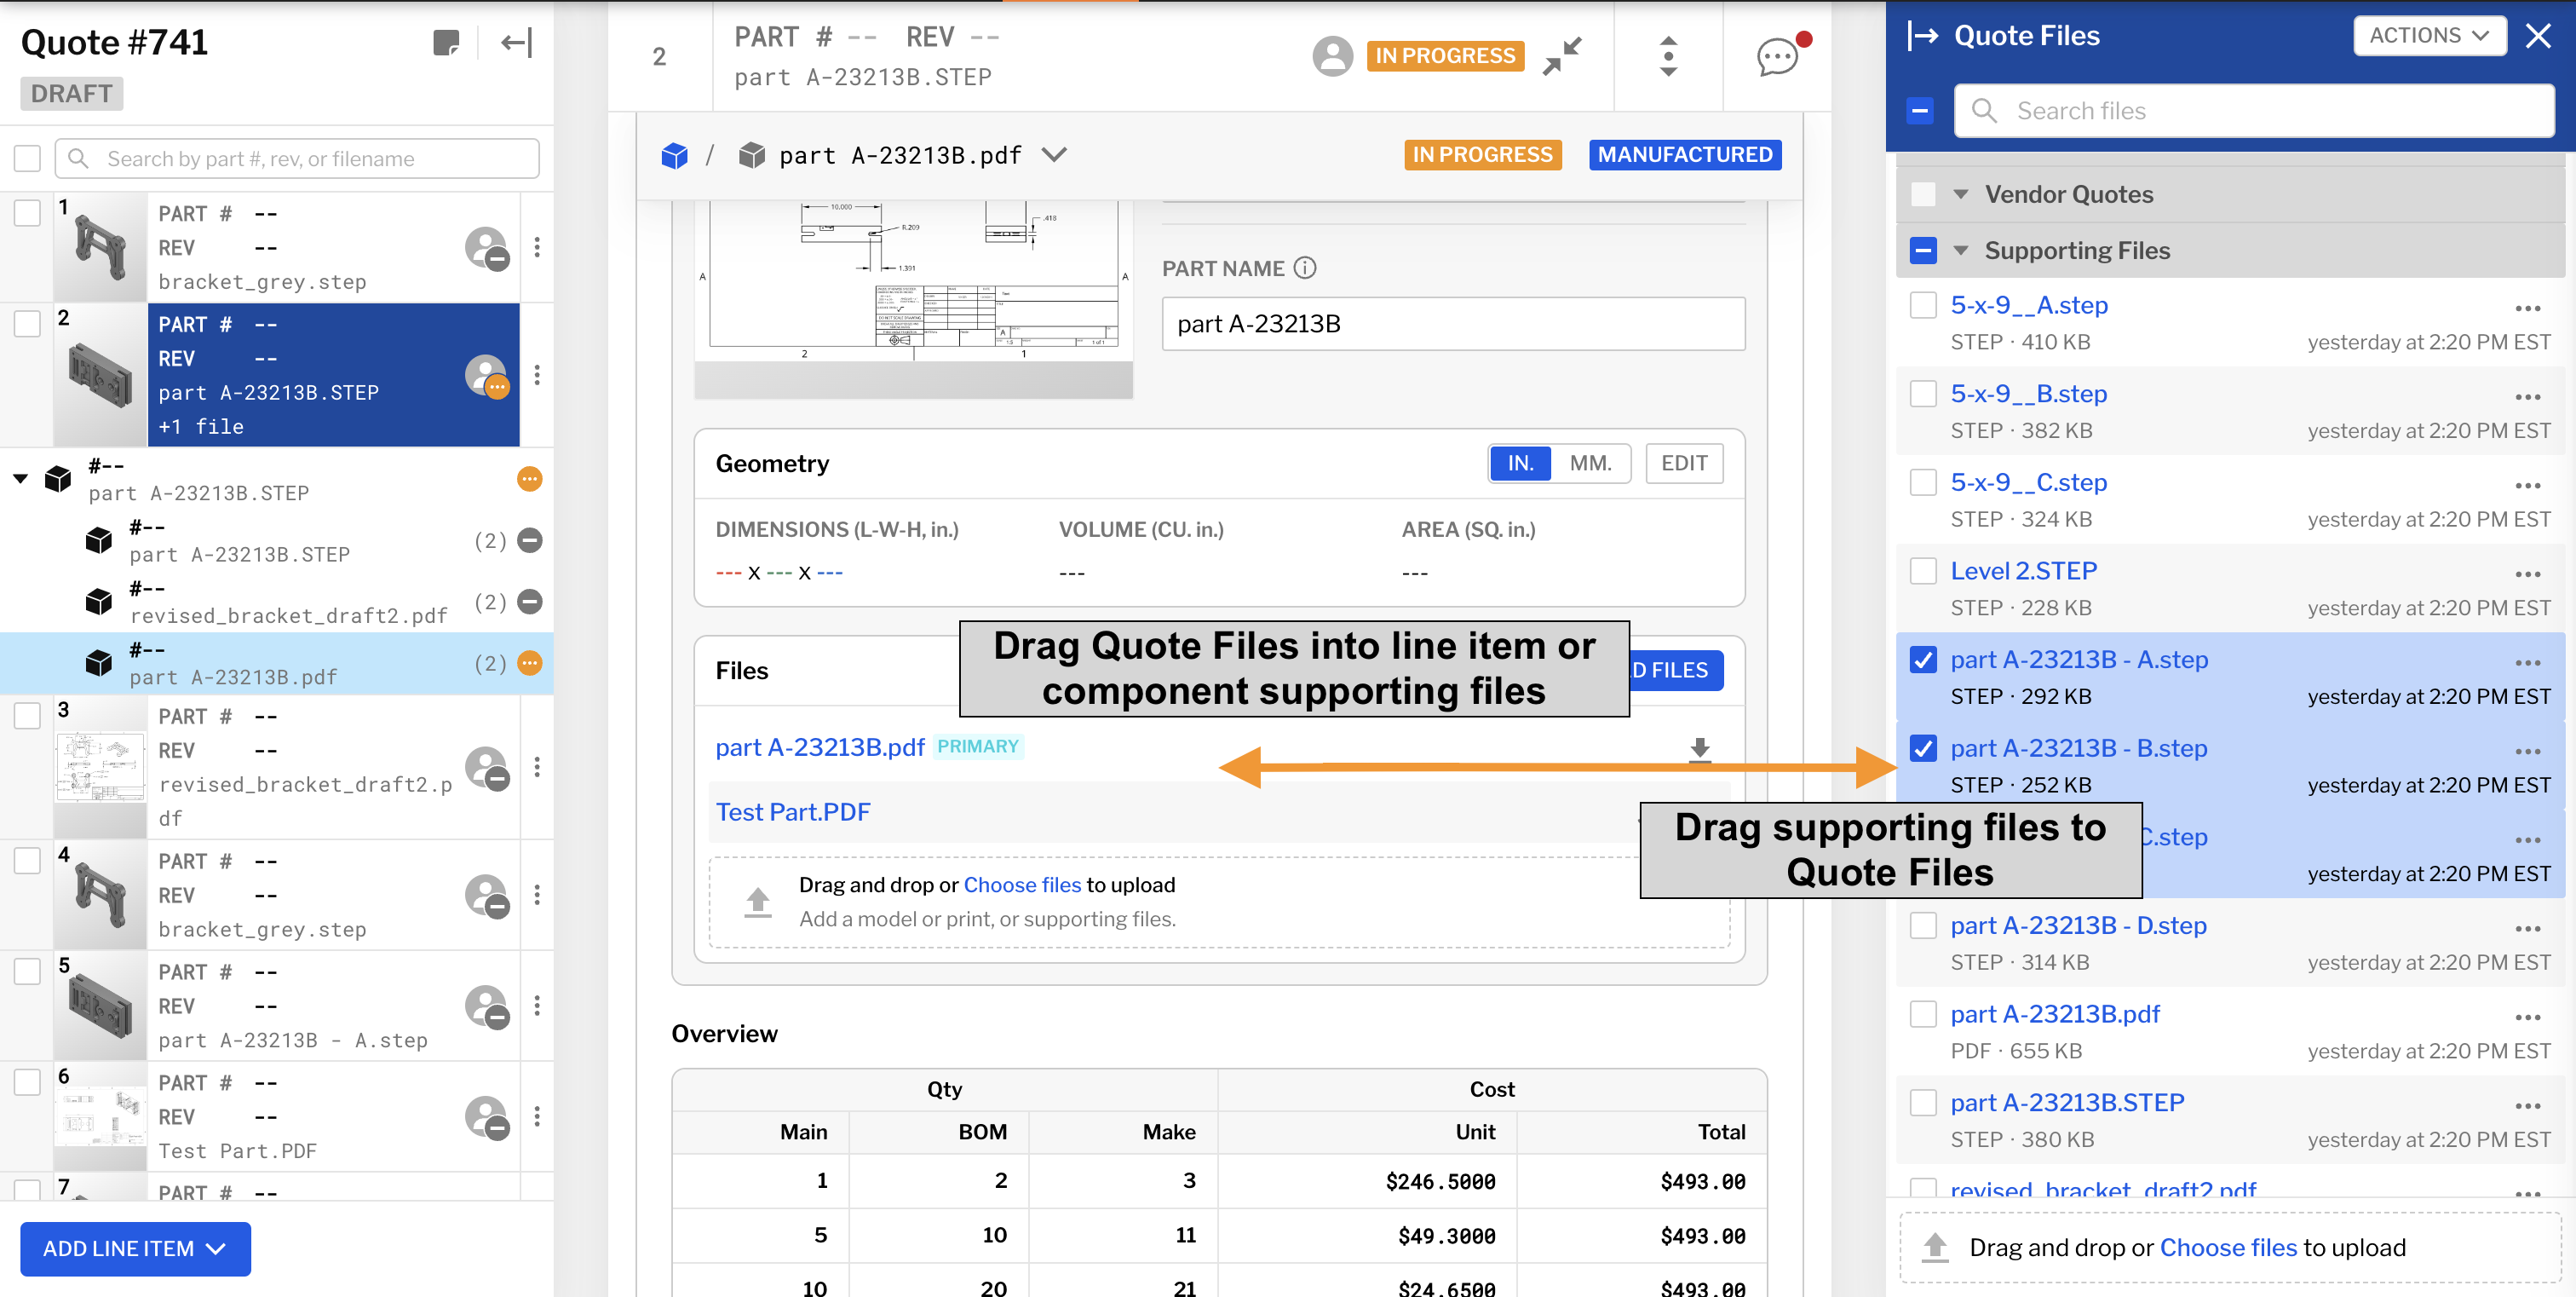Collapse the quote line items sidebar
The image size is (2576, 1297).
[516, 42]
